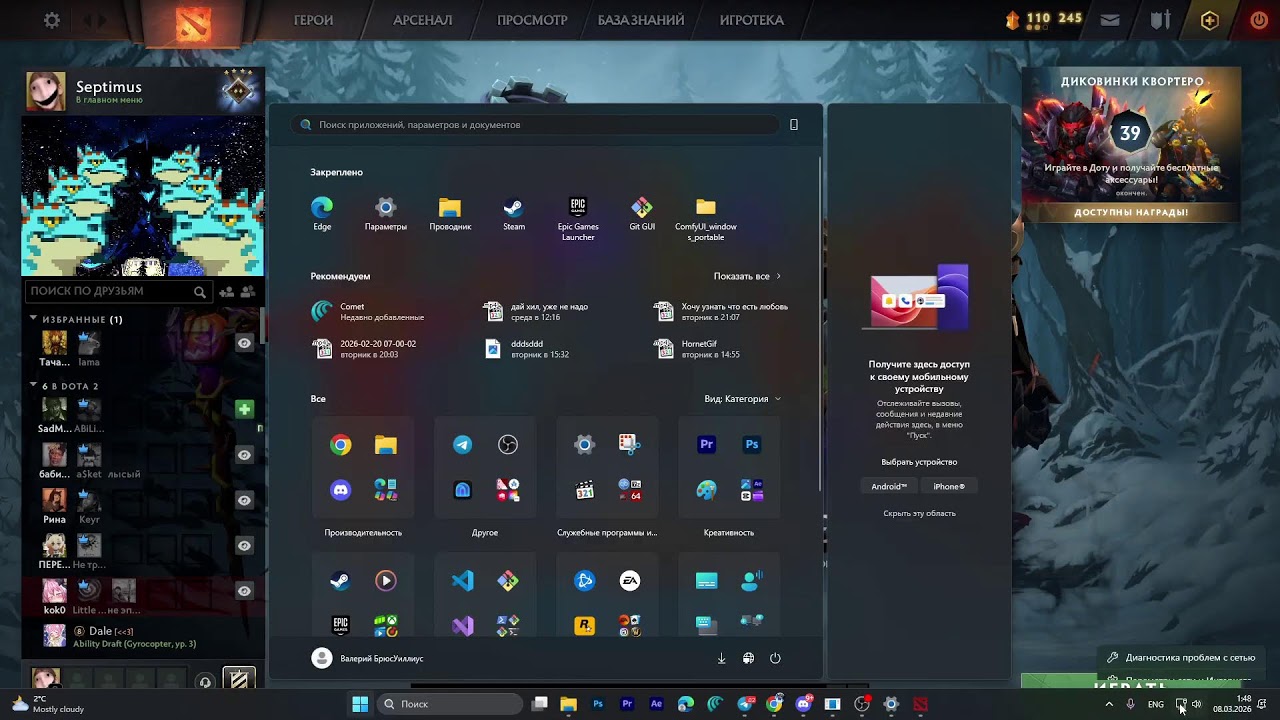Click ДОСТУПНЫ НАГРАДЫ banner button
Screen dimensions: 1280x720
pyautogui.click(x=1131, y=212)
